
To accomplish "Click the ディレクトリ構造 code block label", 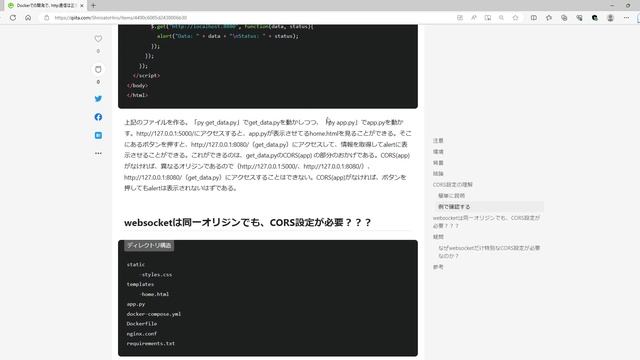I will (149, 245).
